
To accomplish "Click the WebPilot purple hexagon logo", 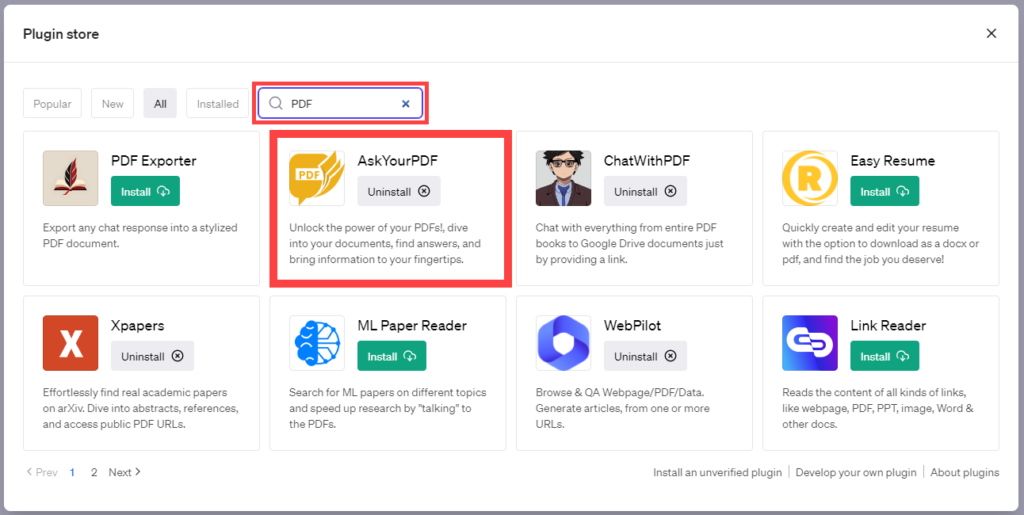I will pyautogui.click(x=563, y=343).
